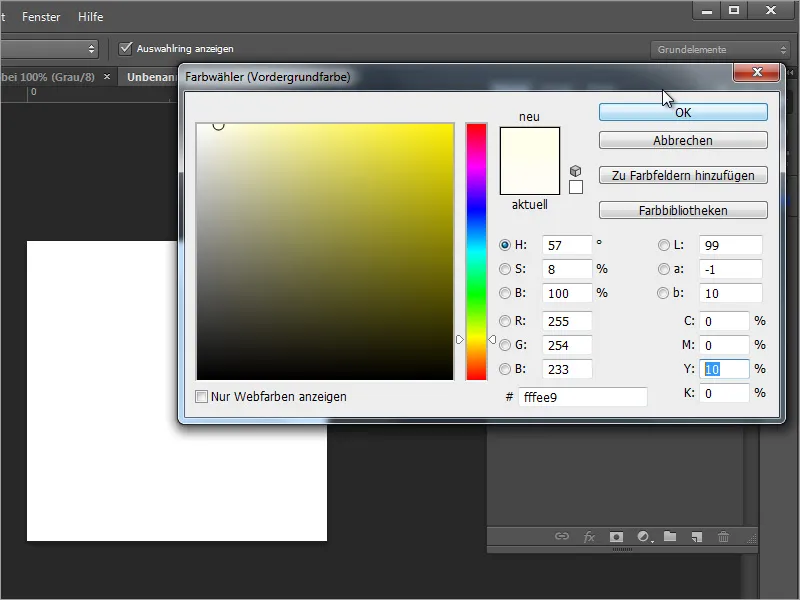
Task: Click the S saturation value field
Action: pos(567,269)
